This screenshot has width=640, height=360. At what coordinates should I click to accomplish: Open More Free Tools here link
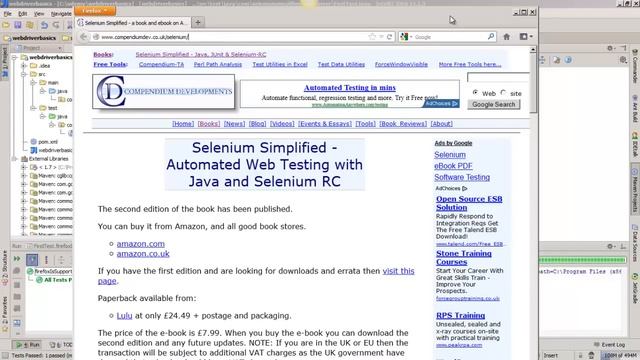(470, 64)
